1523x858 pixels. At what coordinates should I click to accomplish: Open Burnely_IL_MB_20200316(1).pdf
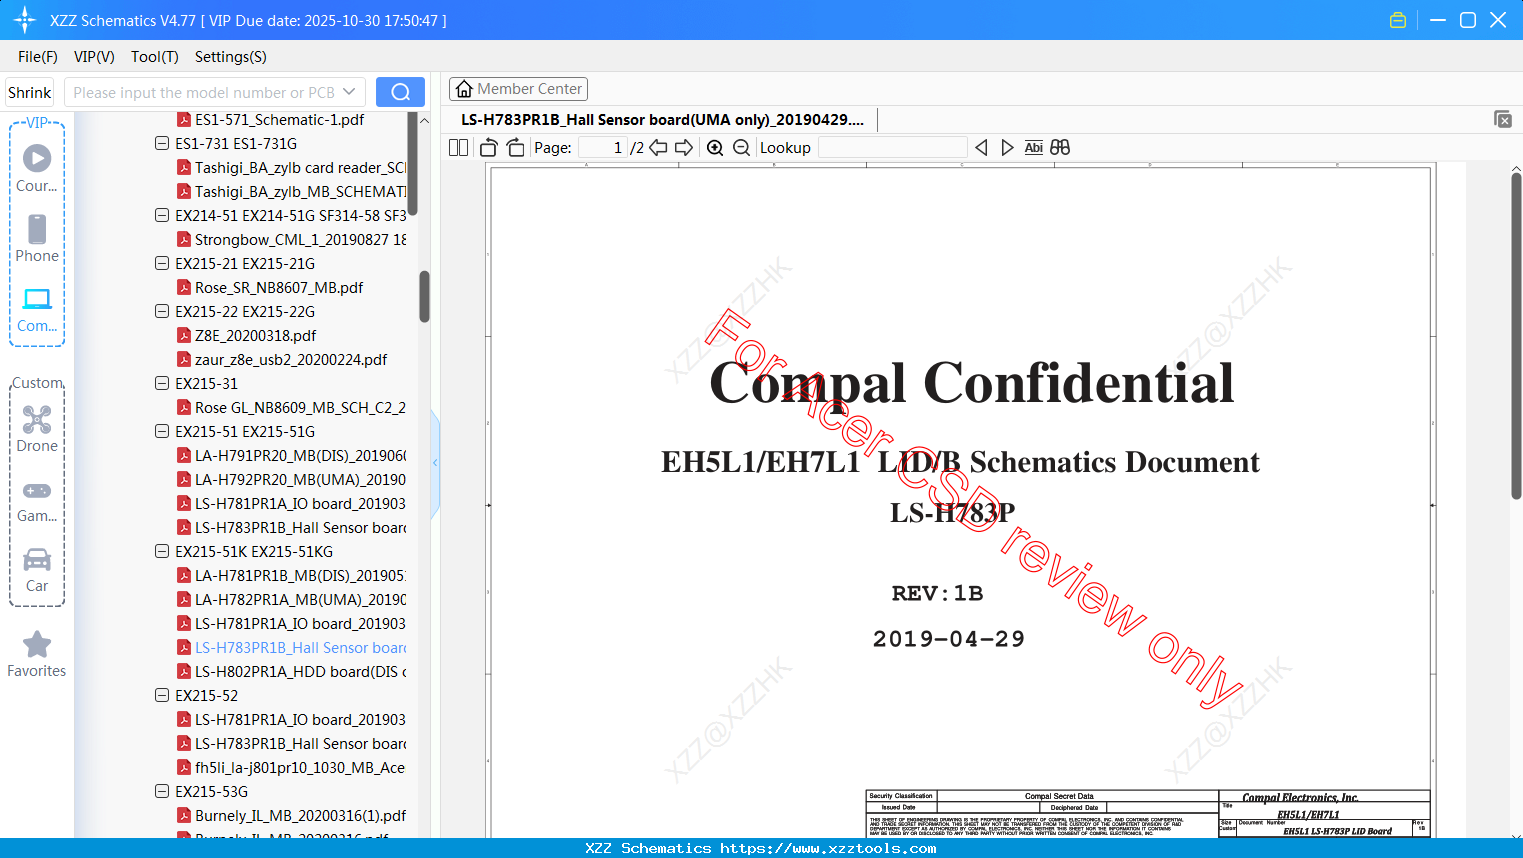pyautogui.click(x=292, y=816)
